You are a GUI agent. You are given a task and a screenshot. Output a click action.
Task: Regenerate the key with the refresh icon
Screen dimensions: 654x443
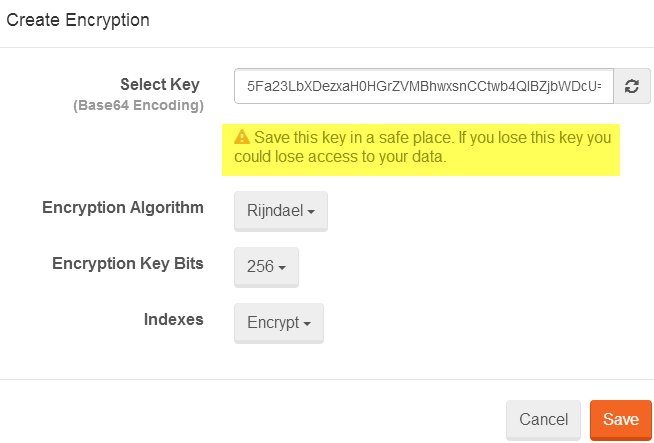632,86
